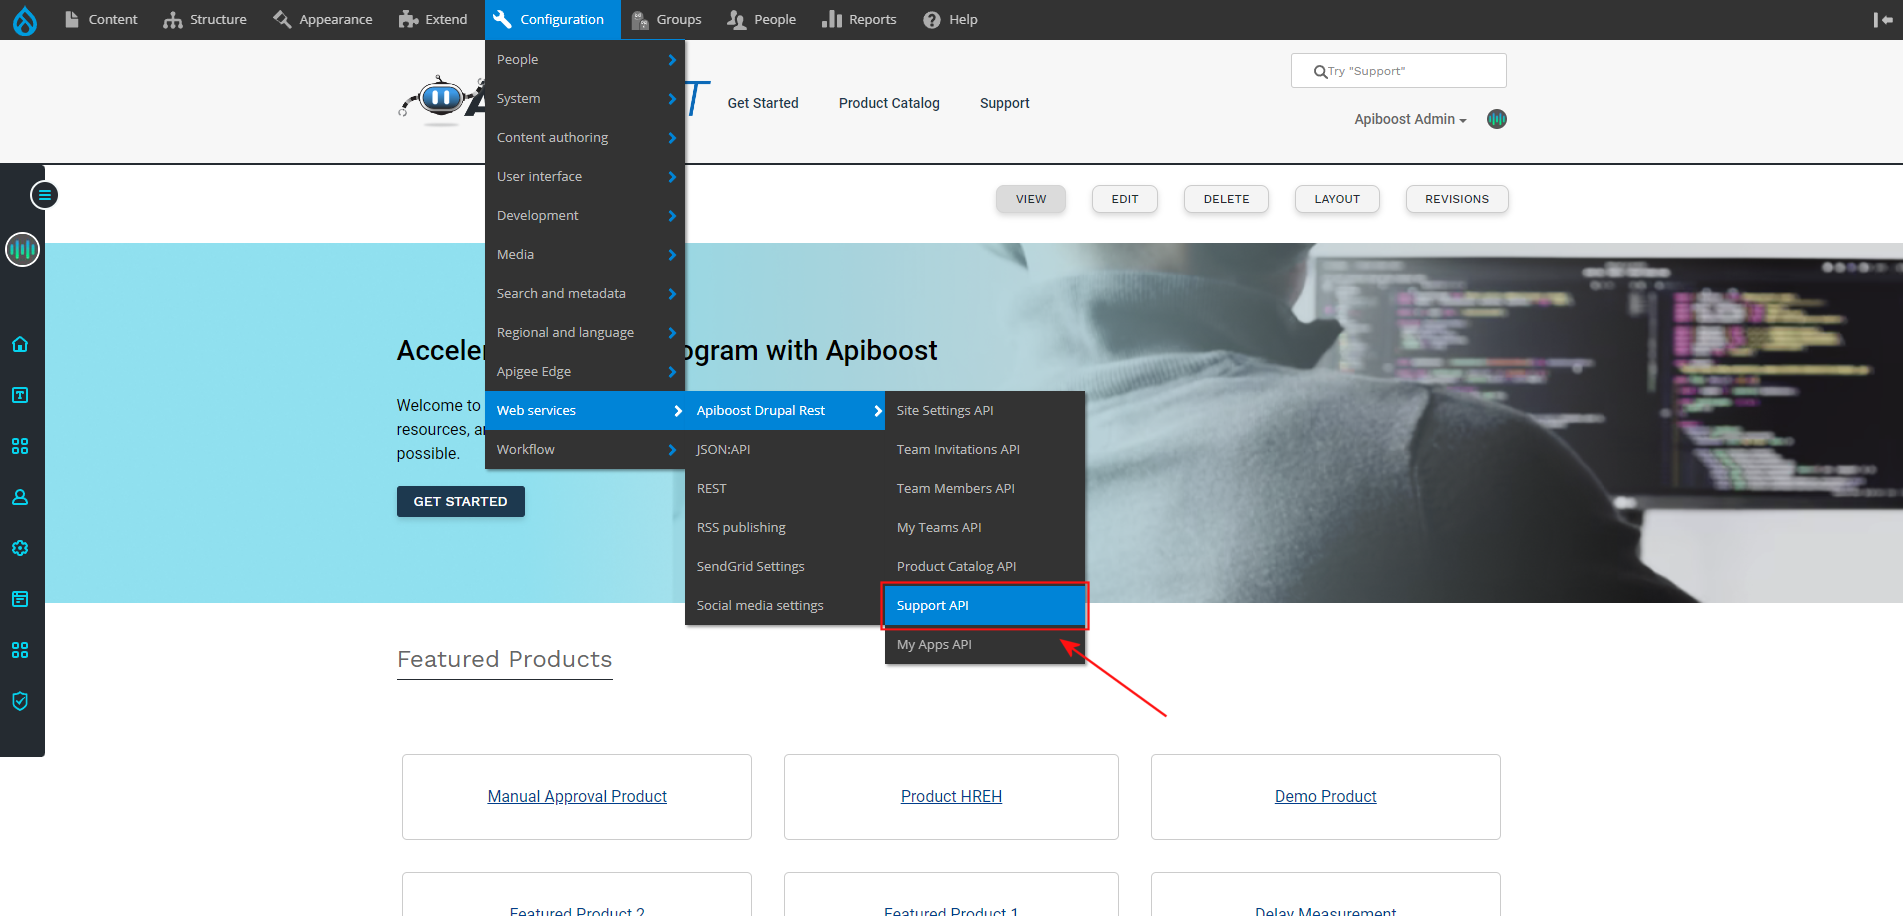Select My Teams API menu entry
Image resolution: width=1903 pixels, height=916 pixels.
point(985,528)
